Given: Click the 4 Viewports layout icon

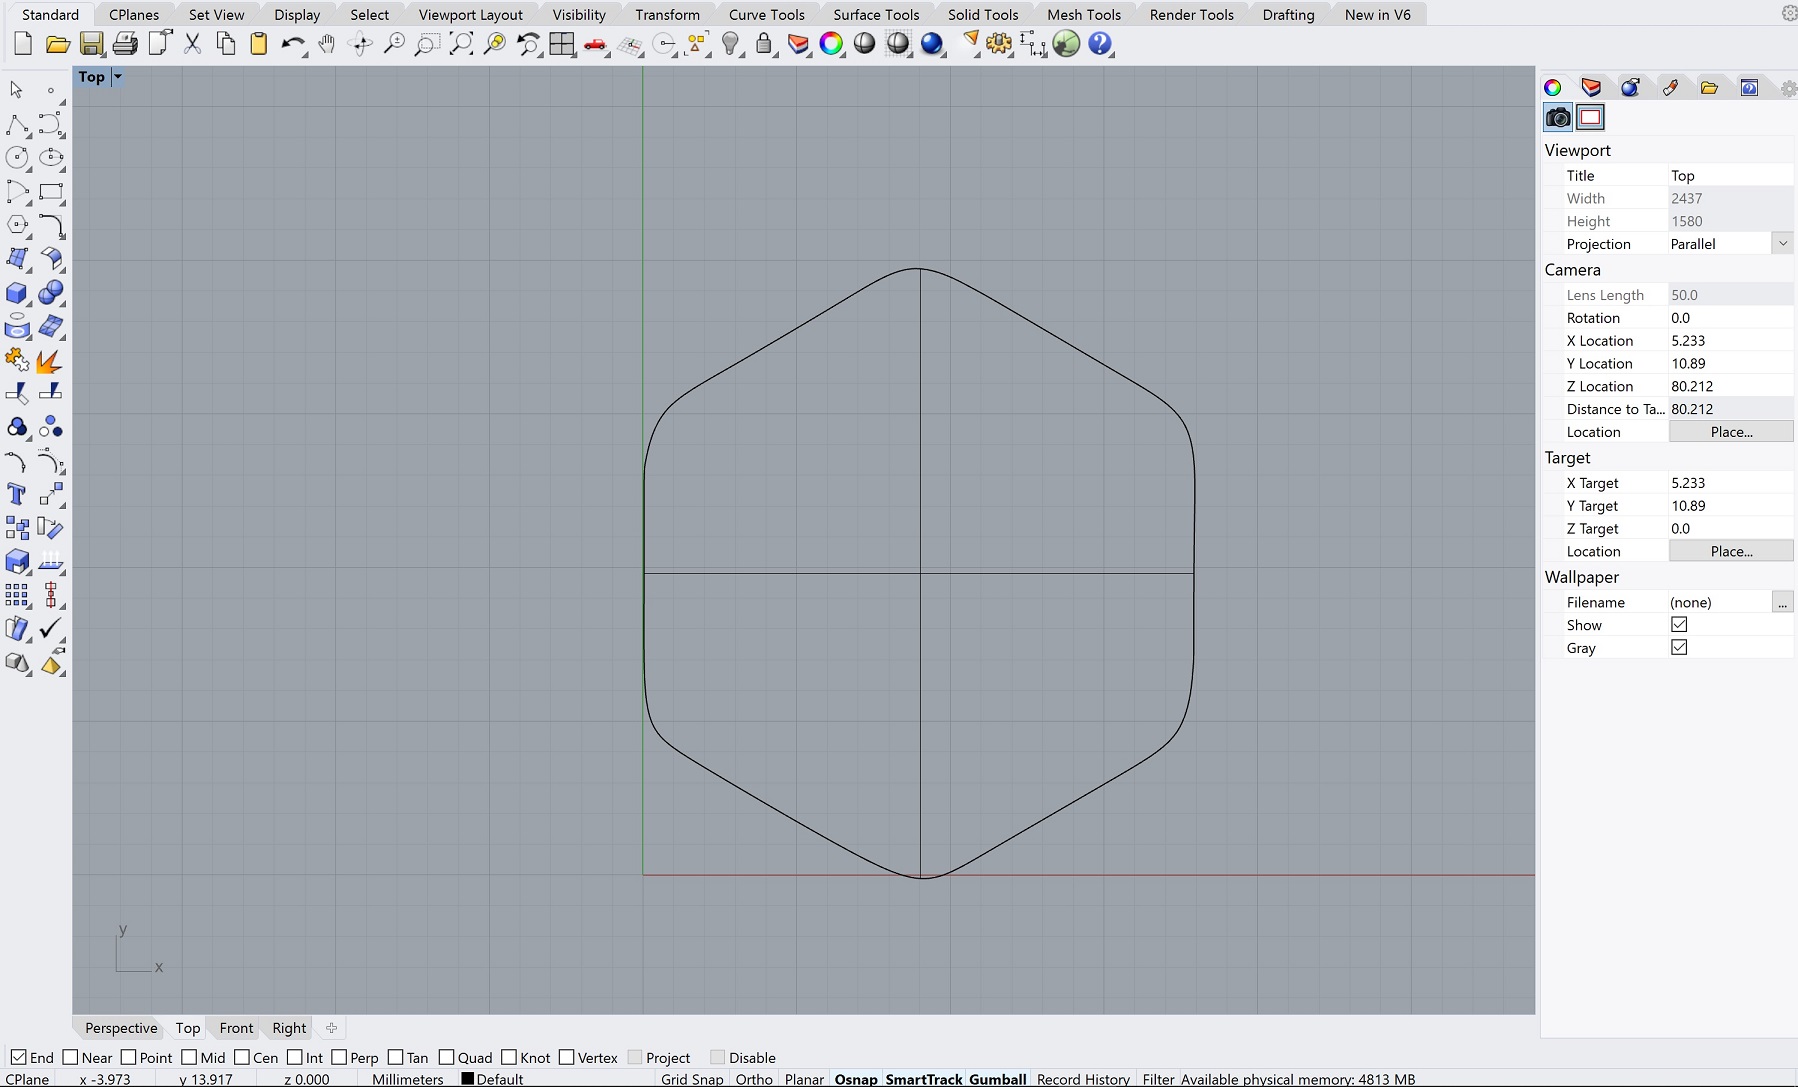Looking at the screenshot, I should point(562,44).
